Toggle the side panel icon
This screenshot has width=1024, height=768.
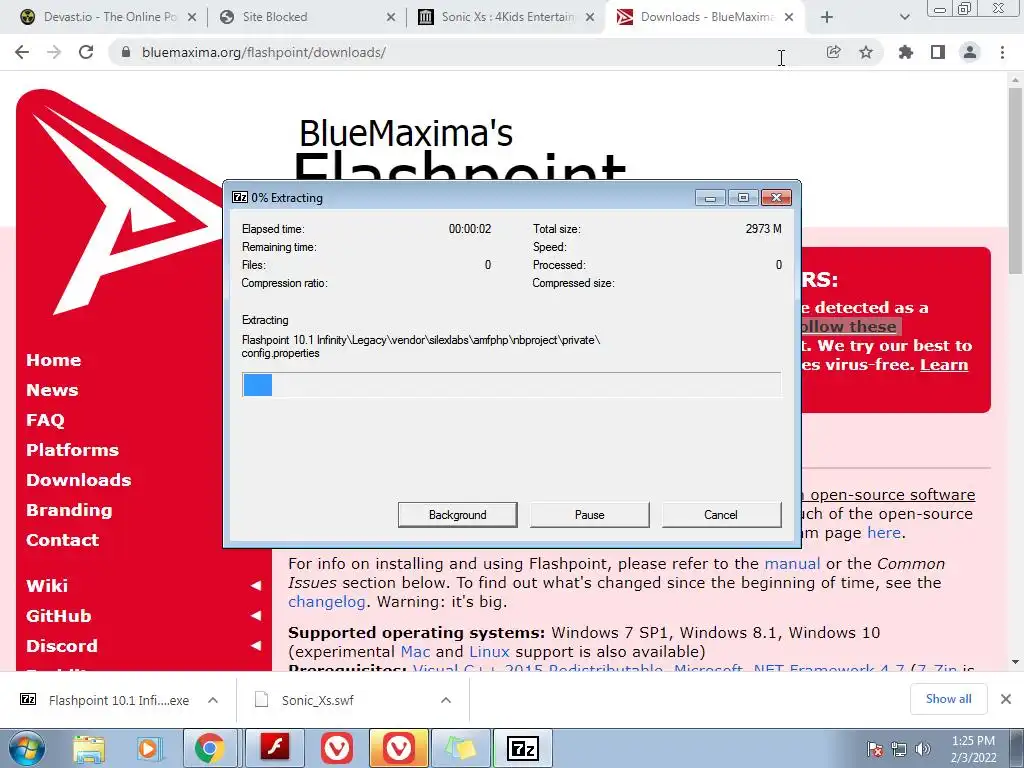point(938,52)
